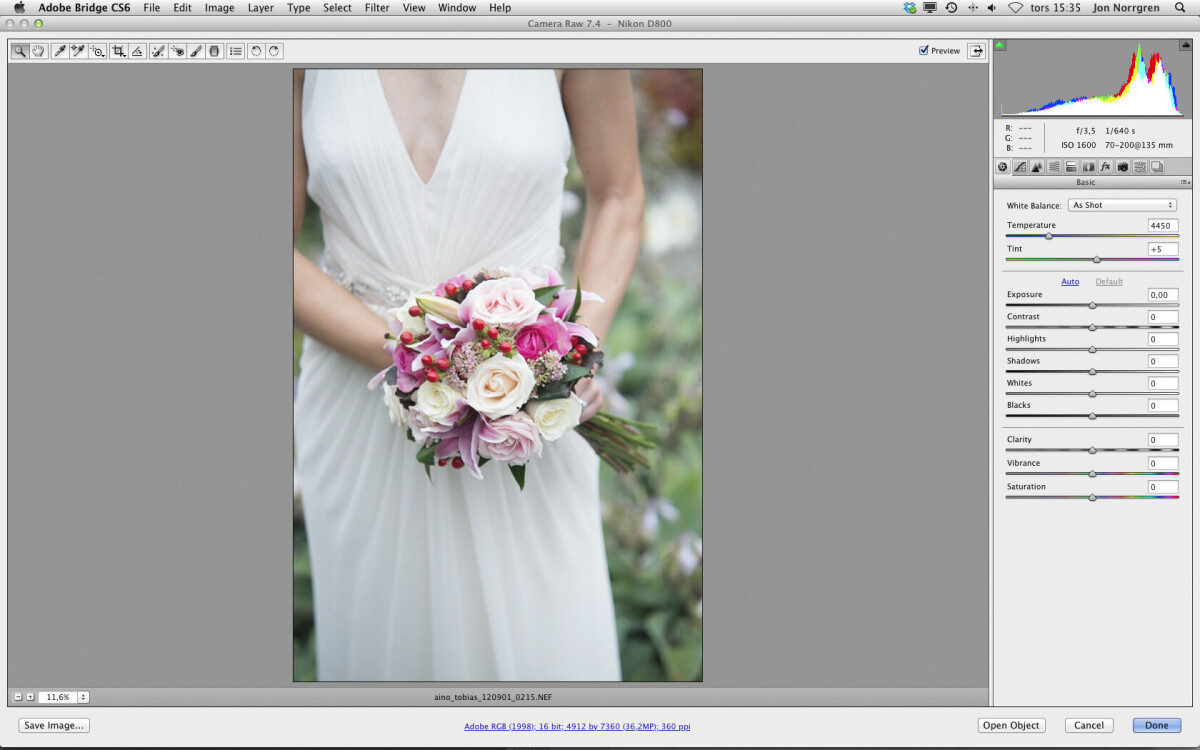Click the Highlights value field
The width and height of the screenshot is (1200, 750).
click(1163, 339)
